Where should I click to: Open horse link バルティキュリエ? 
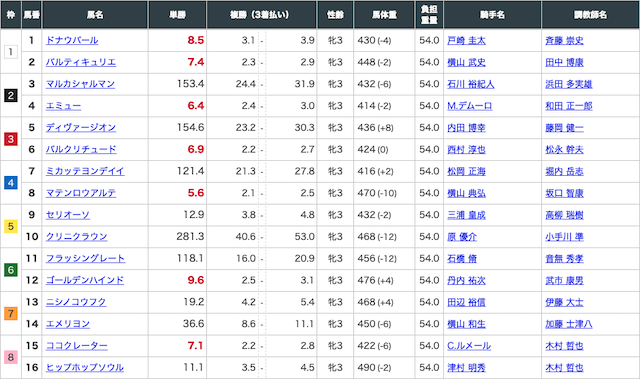(81, 62)
